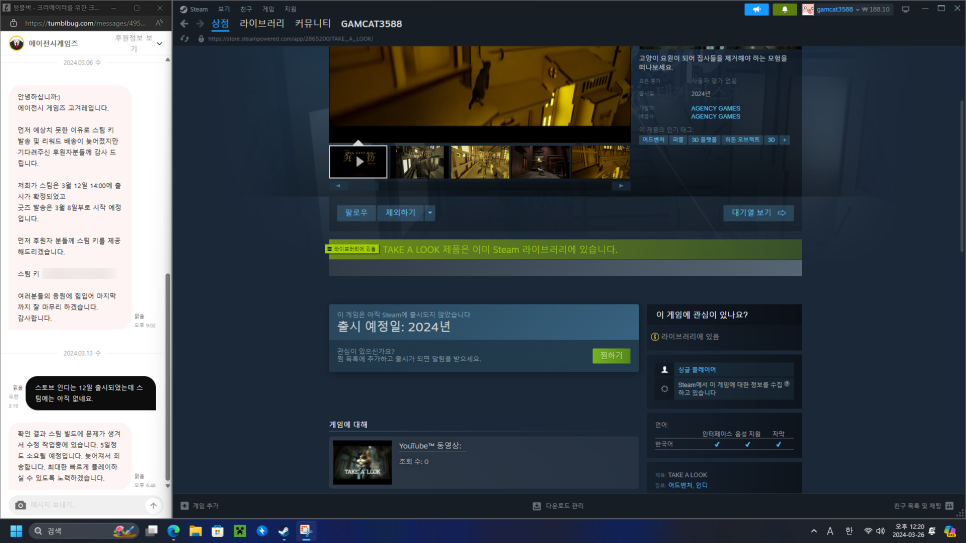Screen dimensions: 966x543
Task: Click the 어드벤처 tag
Action: [x=653, y=140]
